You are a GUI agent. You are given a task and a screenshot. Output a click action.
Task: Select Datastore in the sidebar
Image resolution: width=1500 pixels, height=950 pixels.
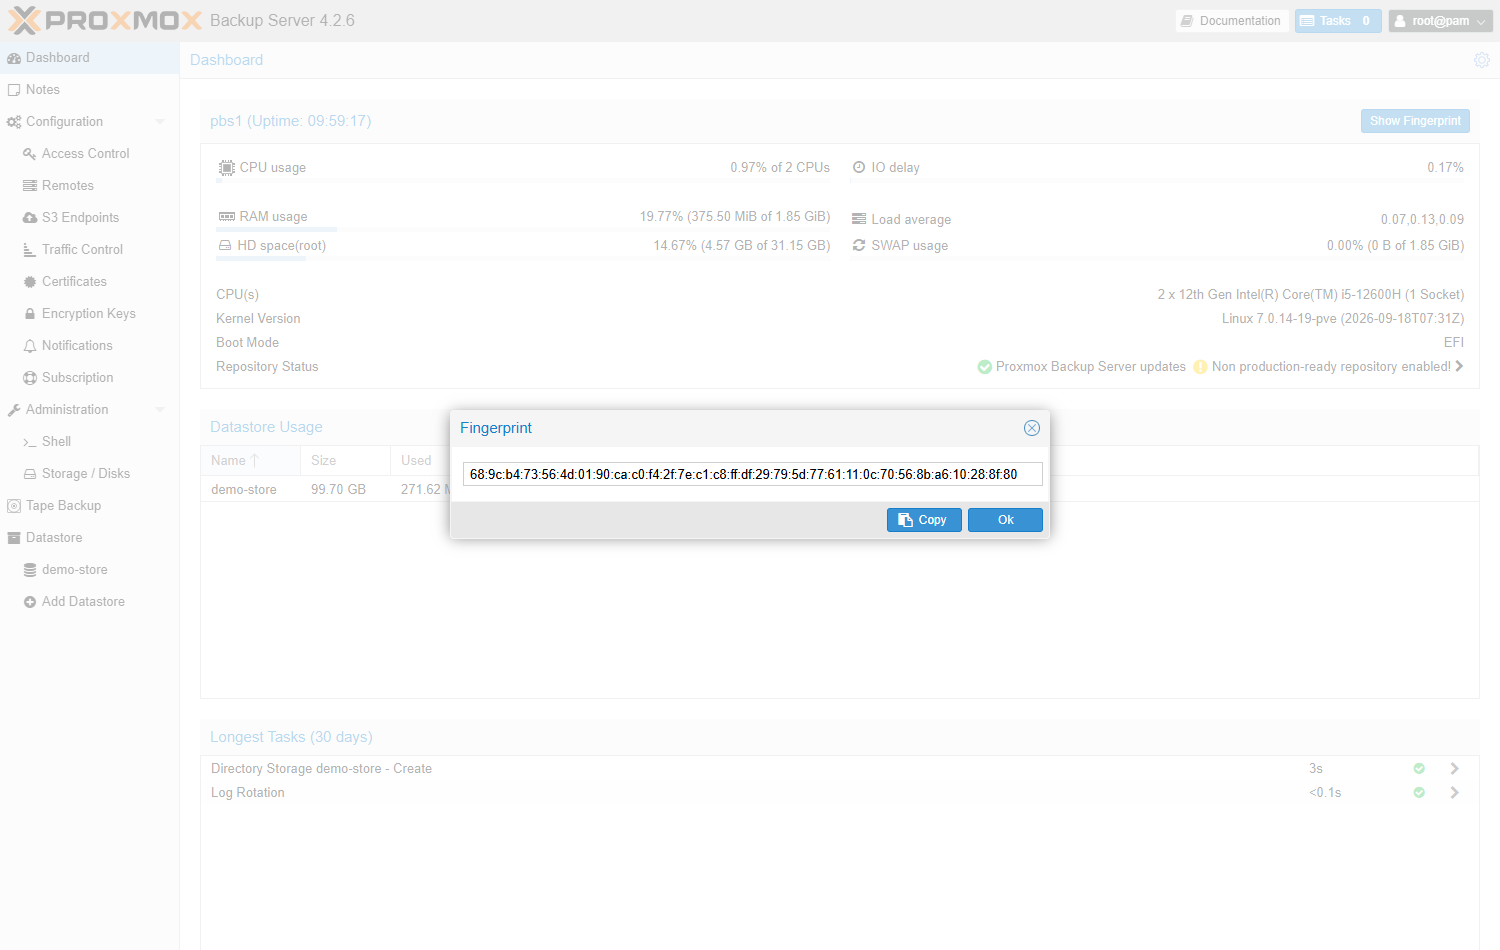click(x=89, y=538)
